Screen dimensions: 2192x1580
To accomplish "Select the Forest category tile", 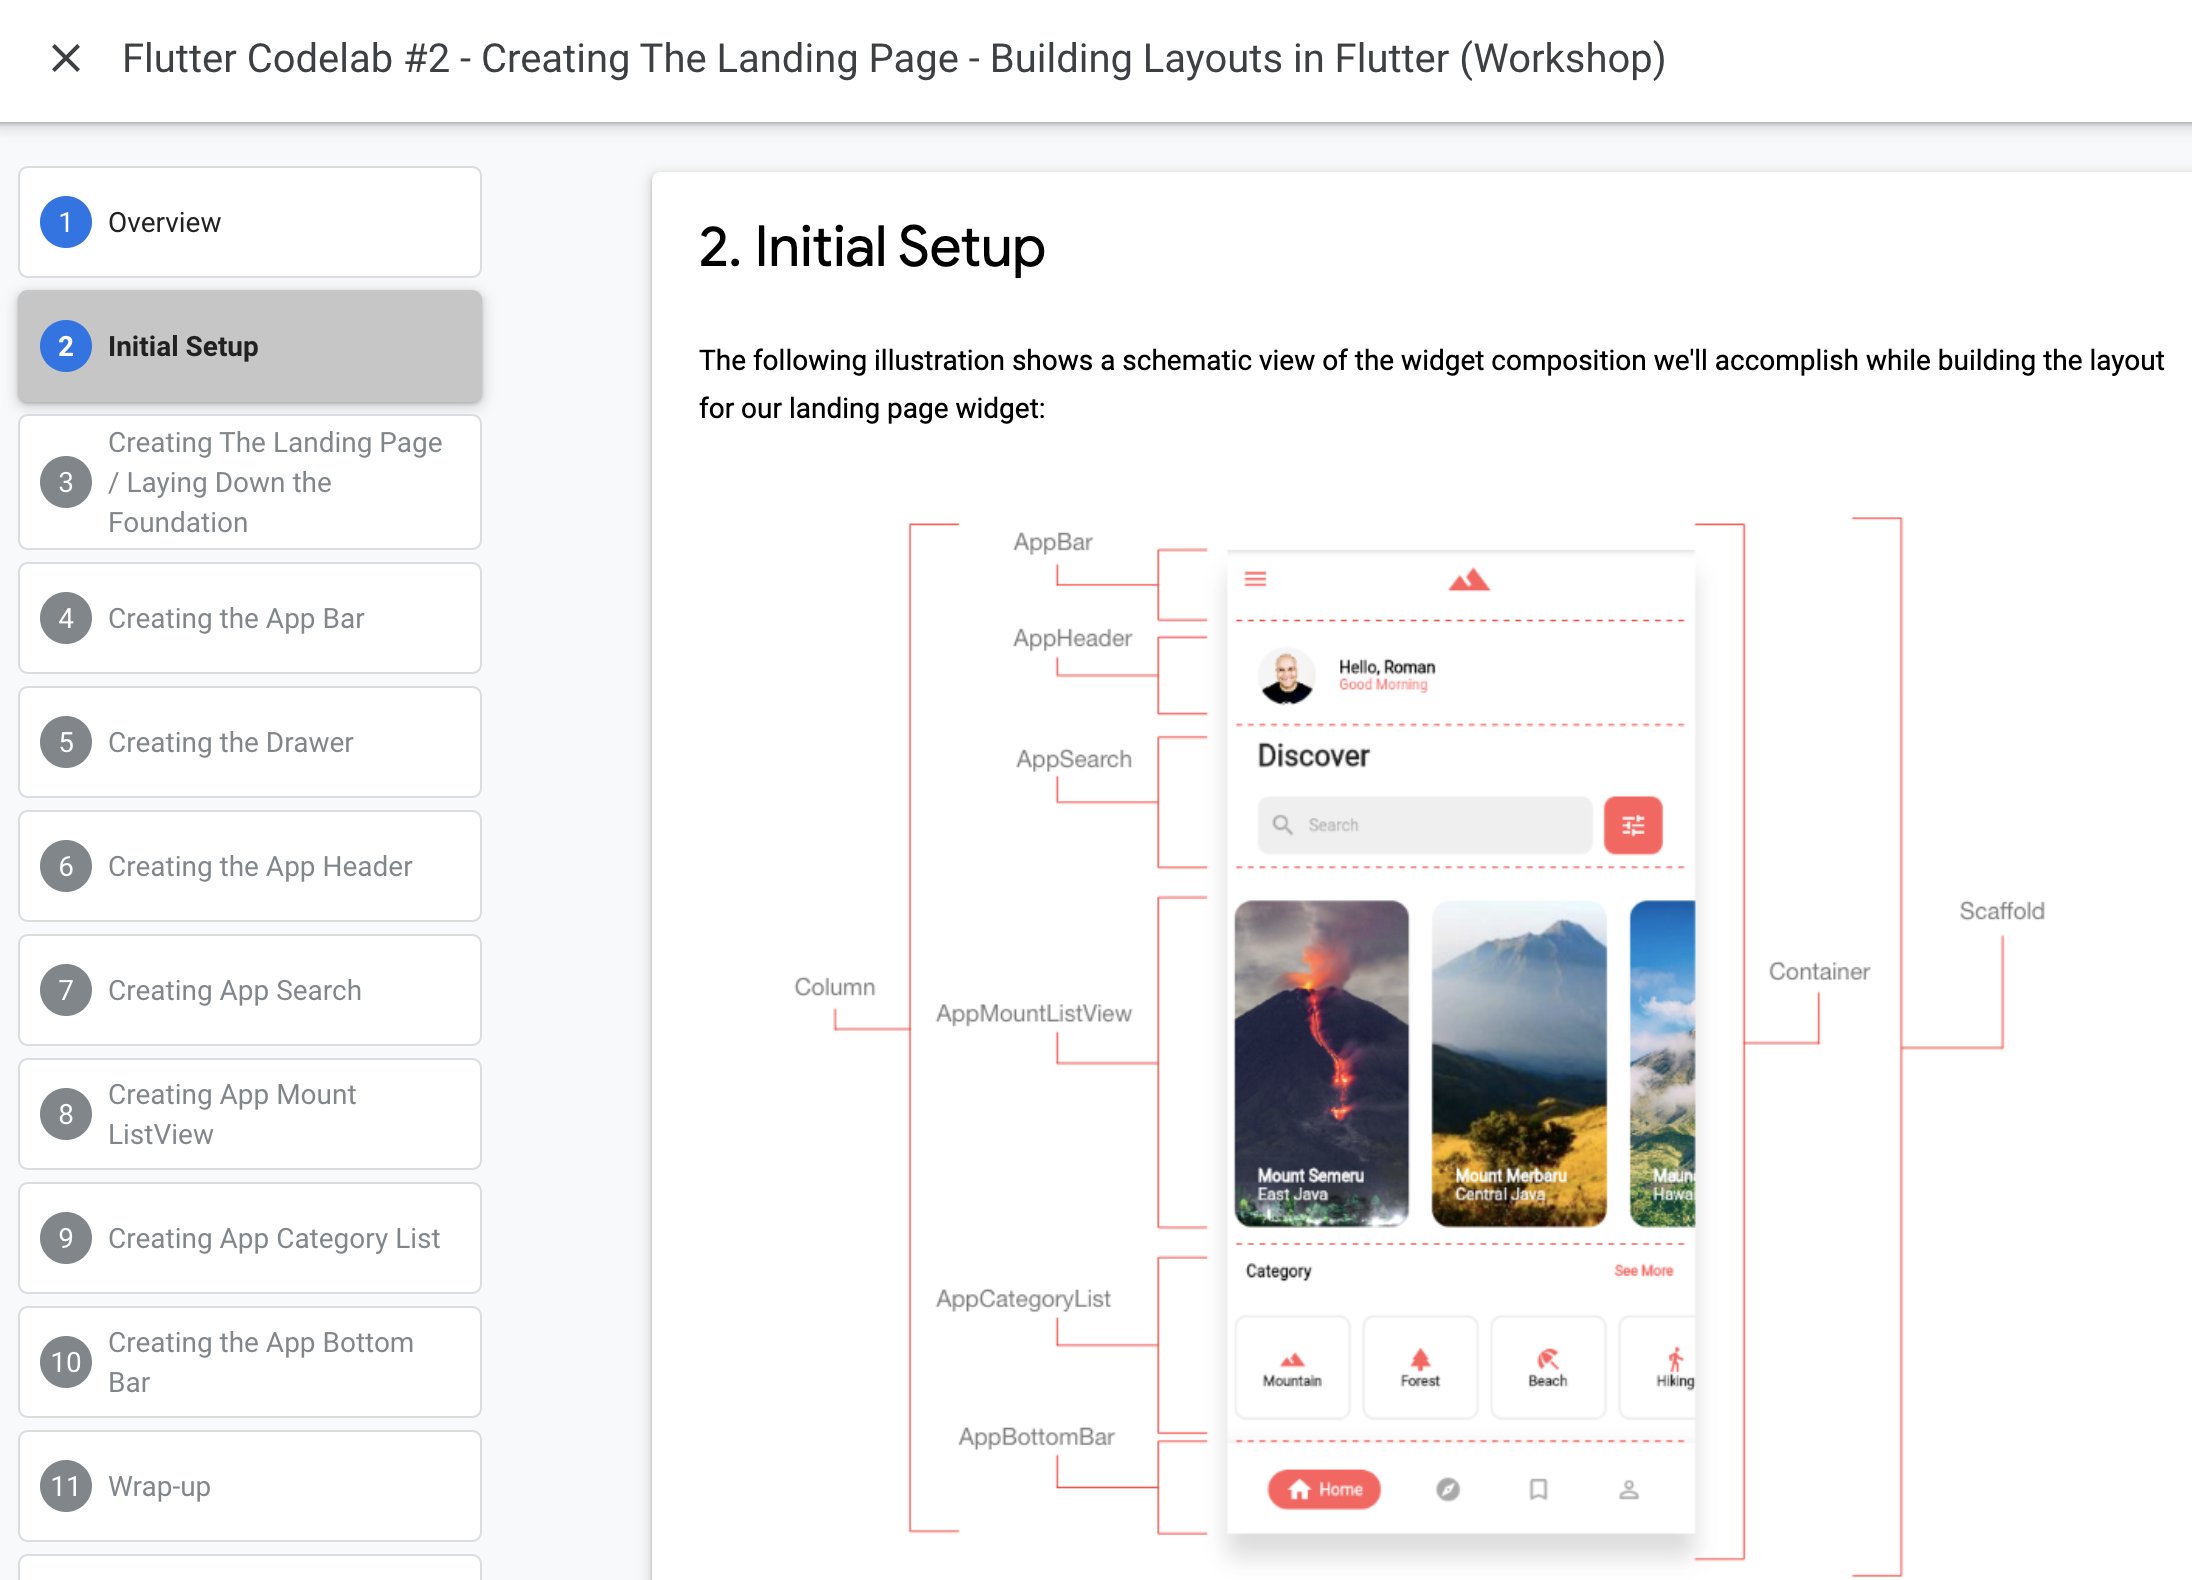I will click(1420, 1367).
